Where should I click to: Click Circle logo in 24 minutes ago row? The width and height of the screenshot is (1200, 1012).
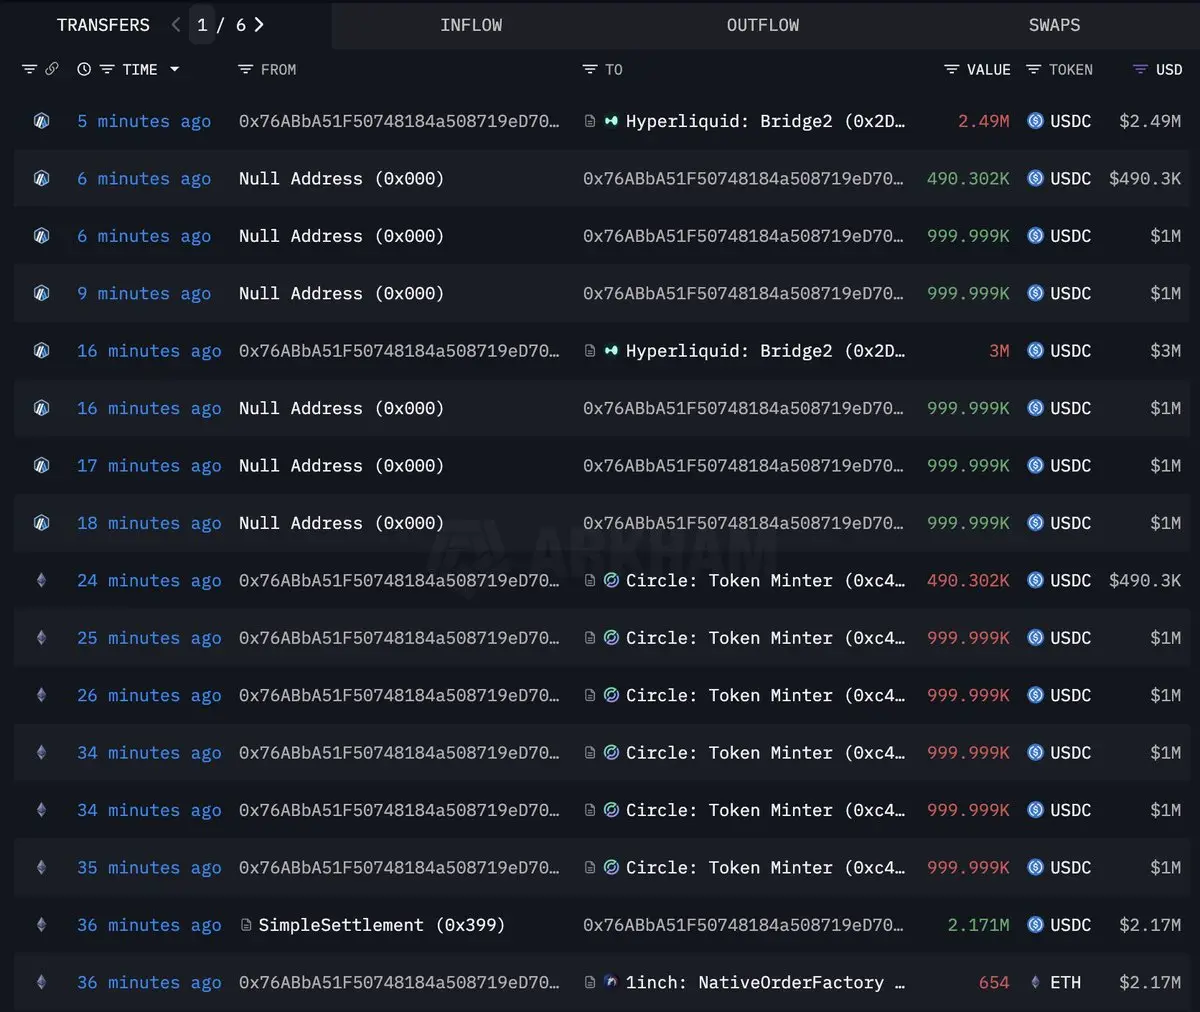pyautogui.click(x=611, y=581)
